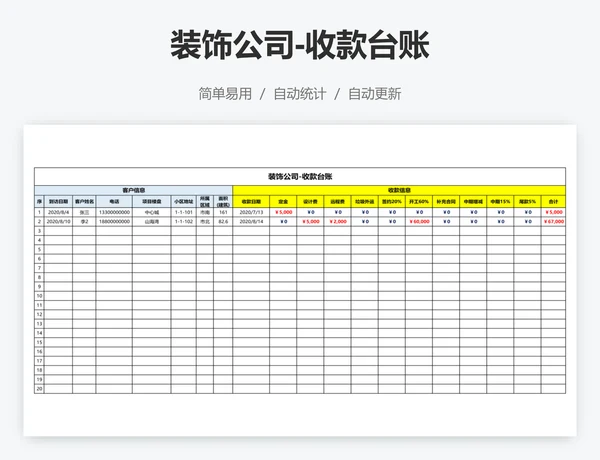Select the 中期15% column header
600x460 pixels.
click(x=501, y=201)
